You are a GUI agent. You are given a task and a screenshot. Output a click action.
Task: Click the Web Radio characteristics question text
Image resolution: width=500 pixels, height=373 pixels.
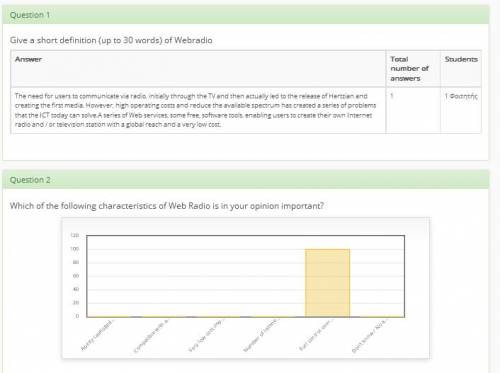[167, 206]
